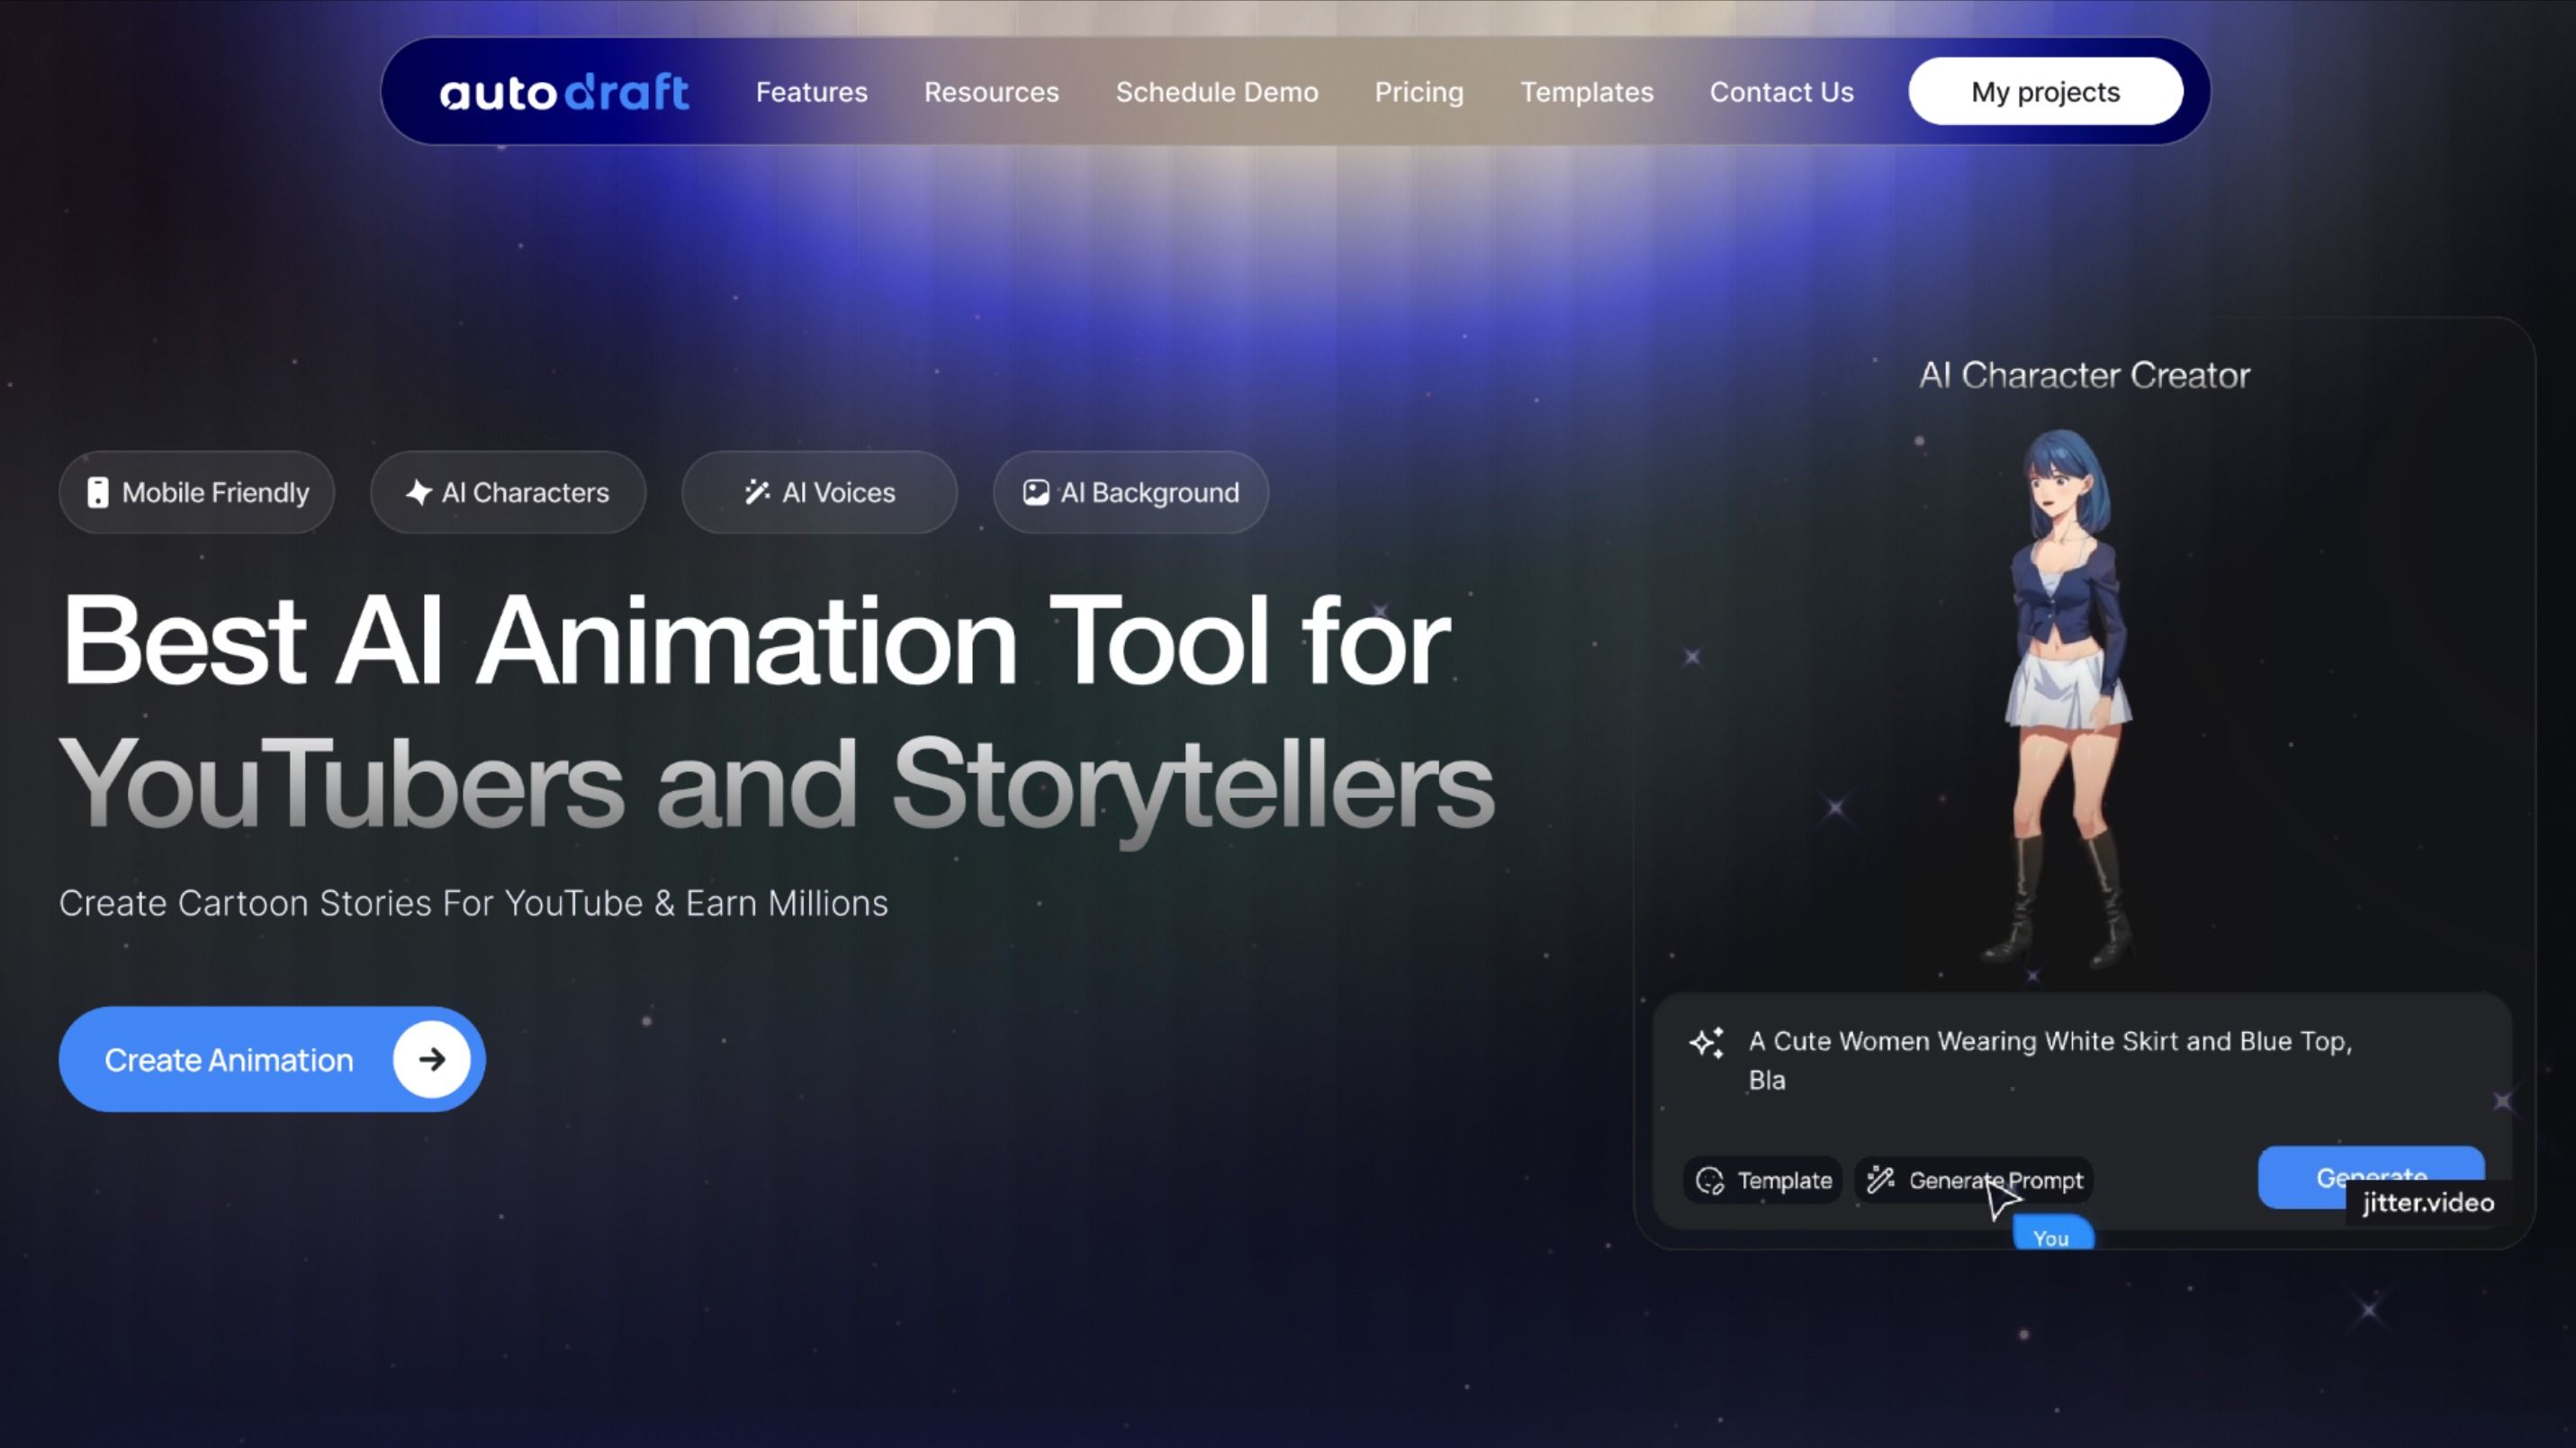This screenshot has width=2576, height=1448.
Task: Click the Create Animation button label
Action: coord(229,1060)
